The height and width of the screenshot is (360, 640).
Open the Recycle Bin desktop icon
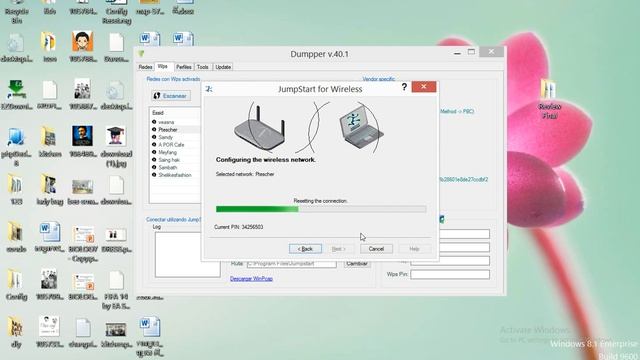point(16,11)
